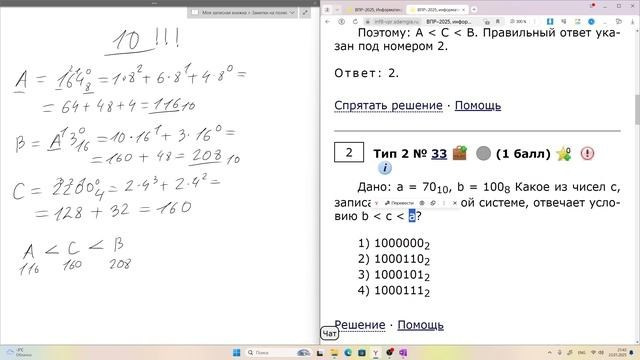This screenshot has width=640, height=360.
Task: Click the gray circle status icon
Action: point(483,154)
